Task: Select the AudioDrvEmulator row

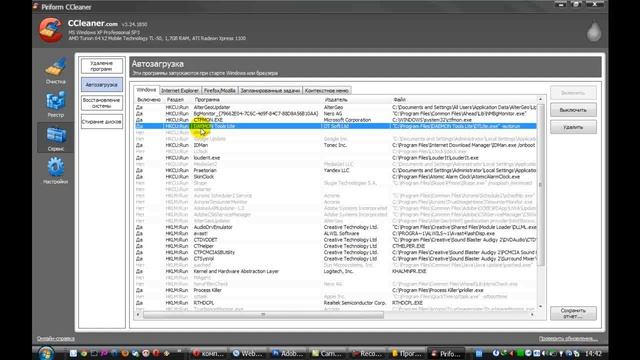Action: click(x=336, y=227)
